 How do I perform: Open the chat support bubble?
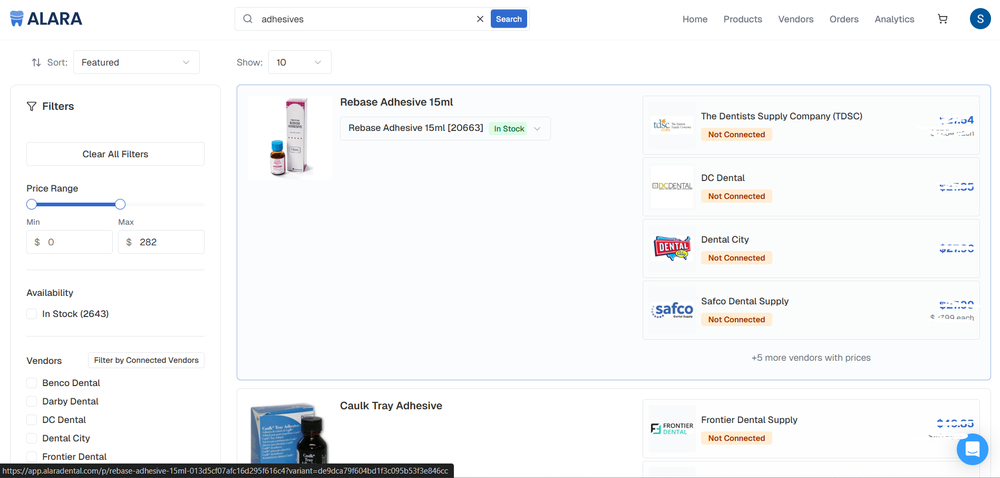point(972,449)
